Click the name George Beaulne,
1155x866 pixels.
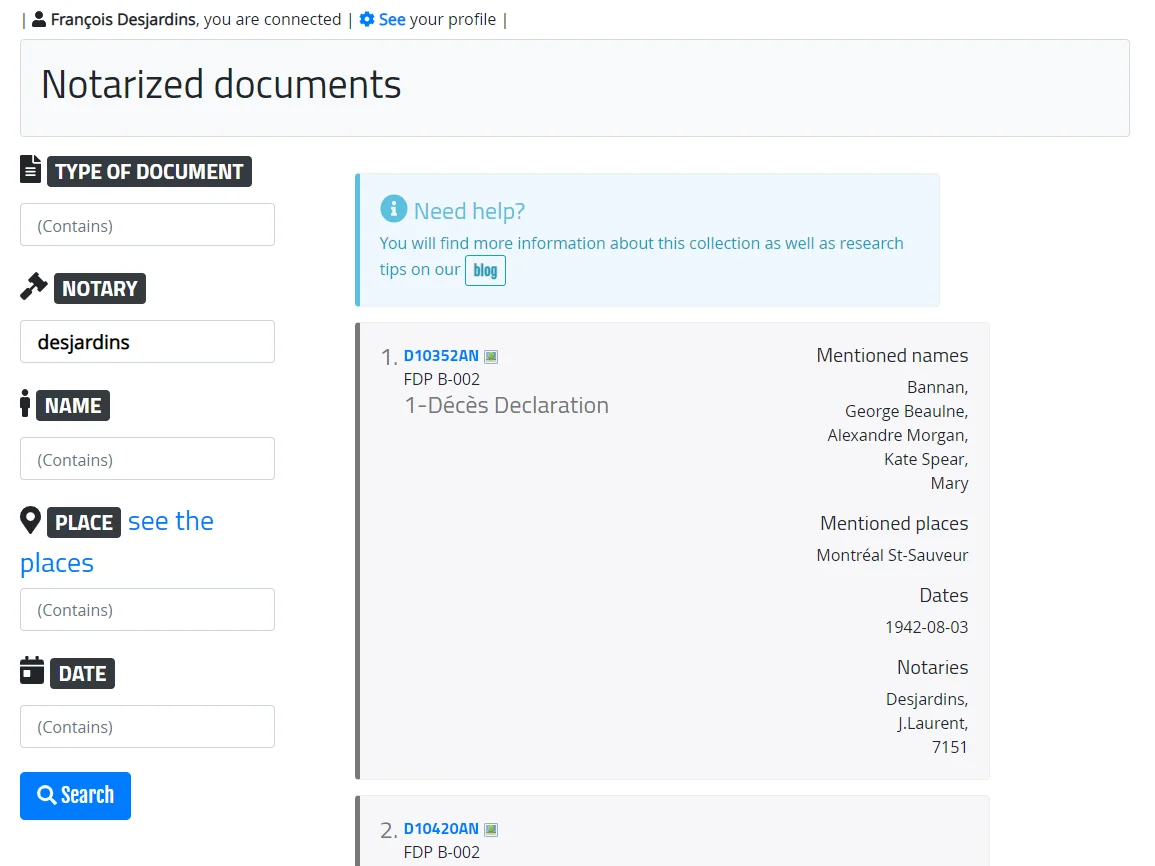906,411
